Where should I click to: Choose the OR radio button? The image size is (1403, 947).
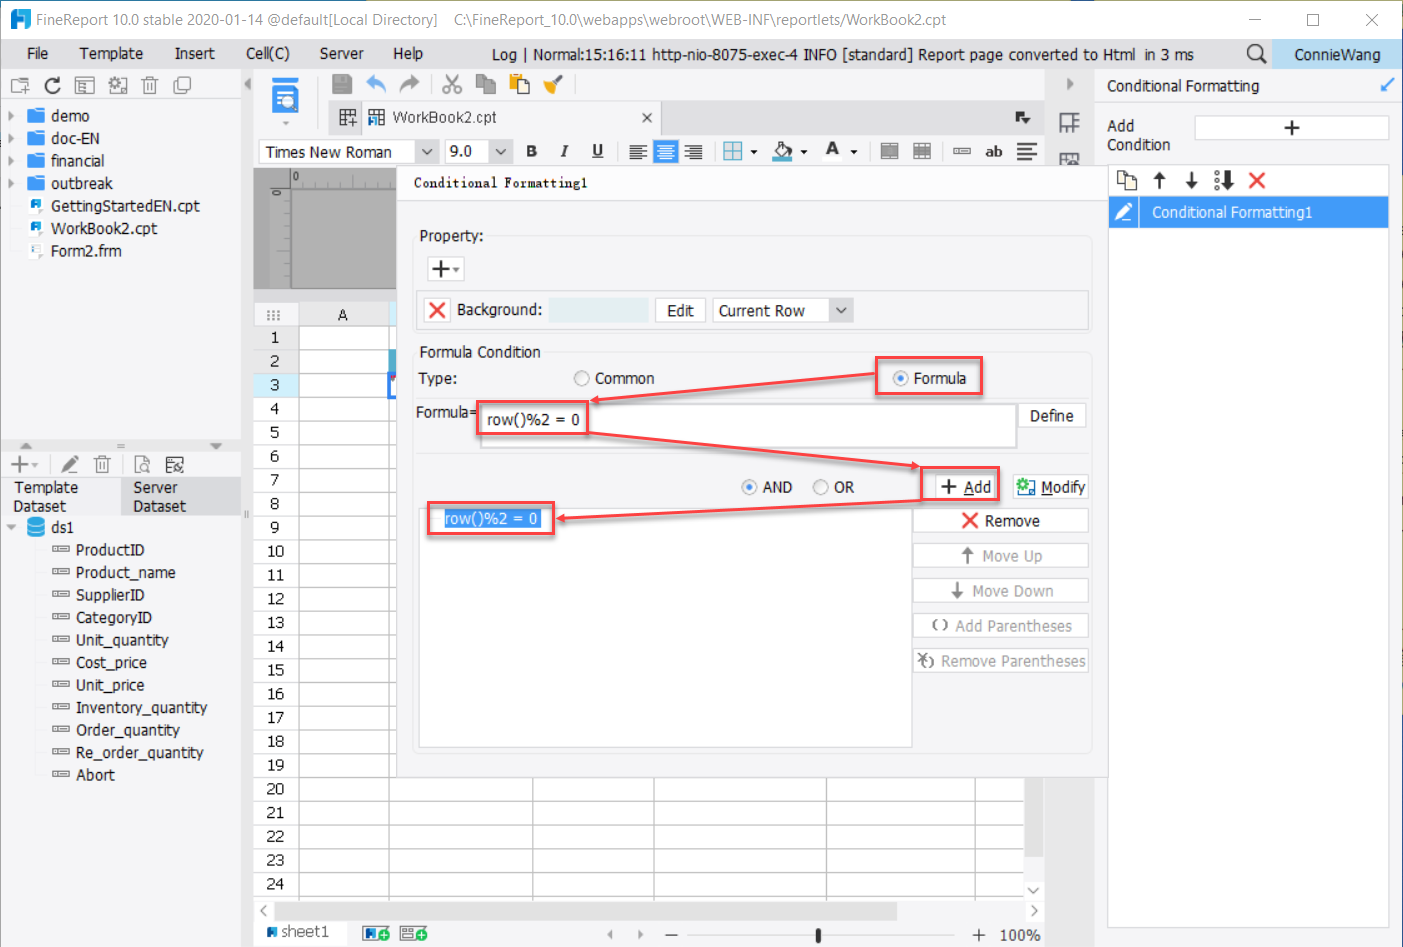pos(822,486)
